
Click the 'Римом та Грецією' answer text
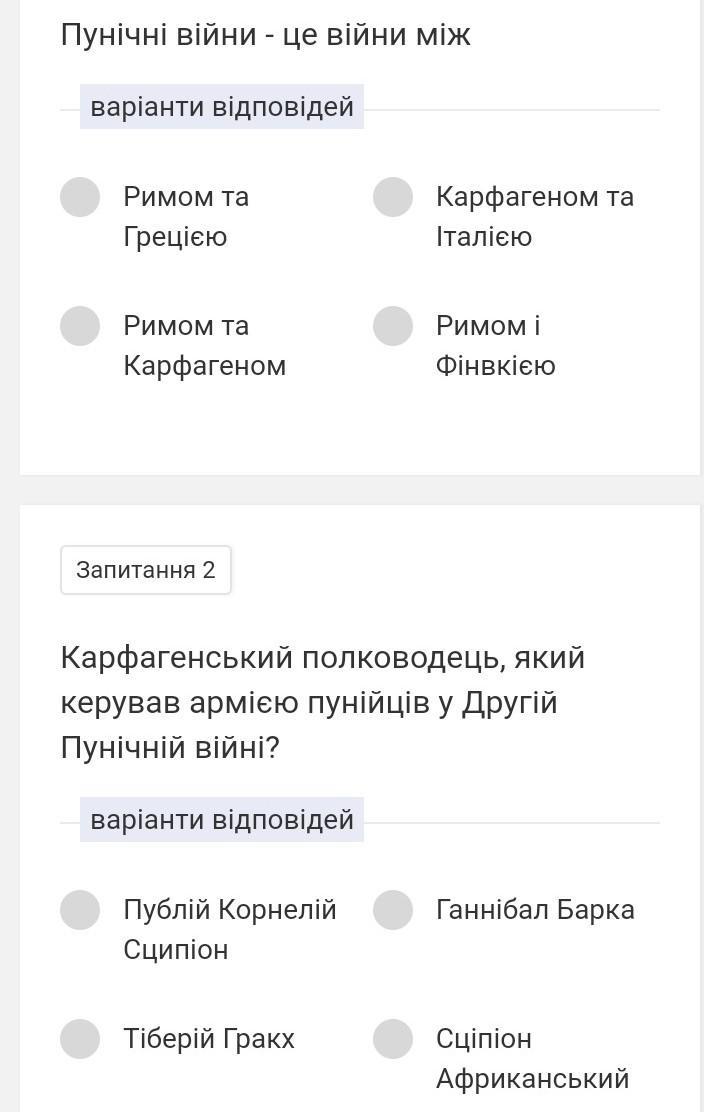pyautogui.click(x=186, y=216)
